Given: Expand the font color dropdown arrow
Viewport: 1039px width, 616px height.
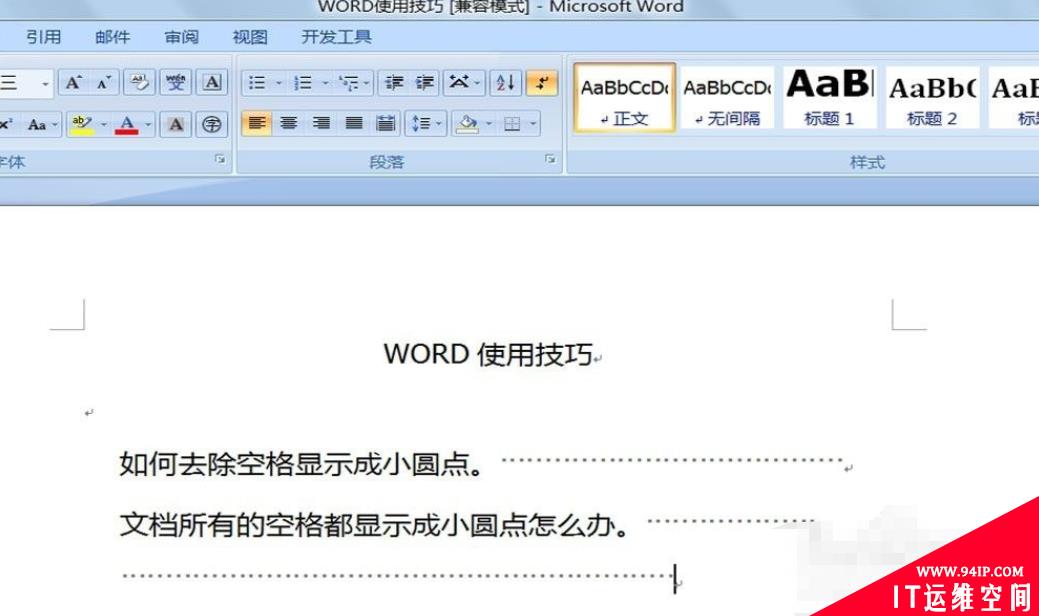Looking at the screenshot, I should [x=148, y=124].
